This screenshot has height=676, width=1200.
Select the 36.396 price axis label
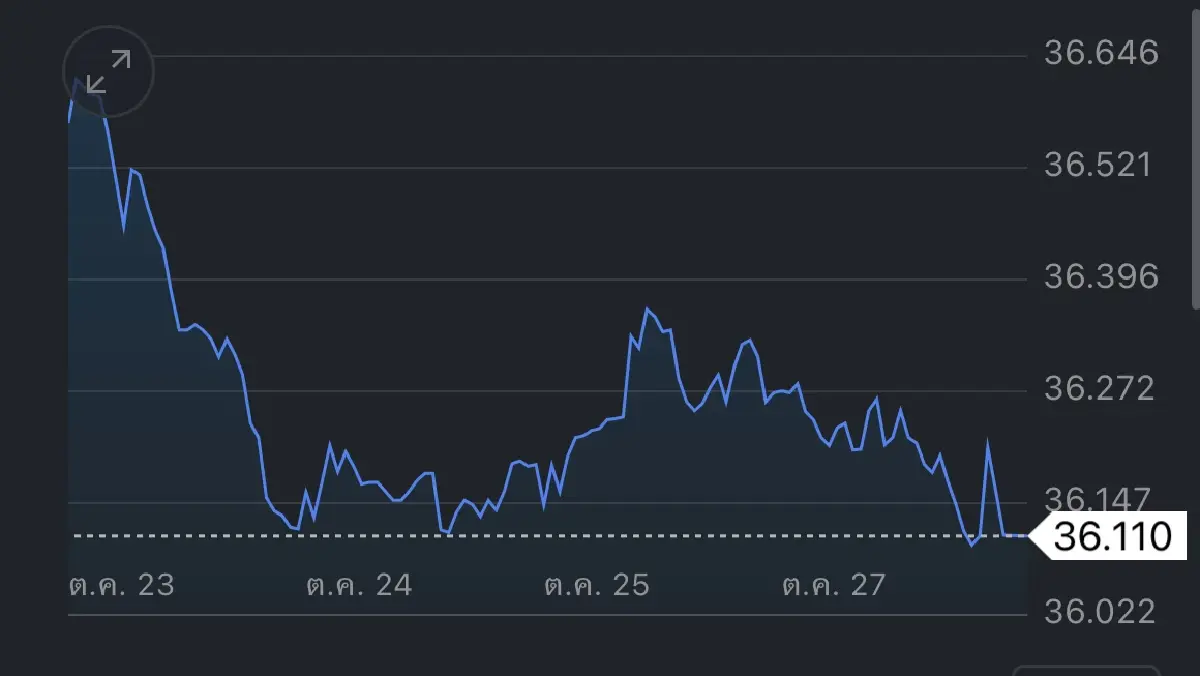(1101, 276)
